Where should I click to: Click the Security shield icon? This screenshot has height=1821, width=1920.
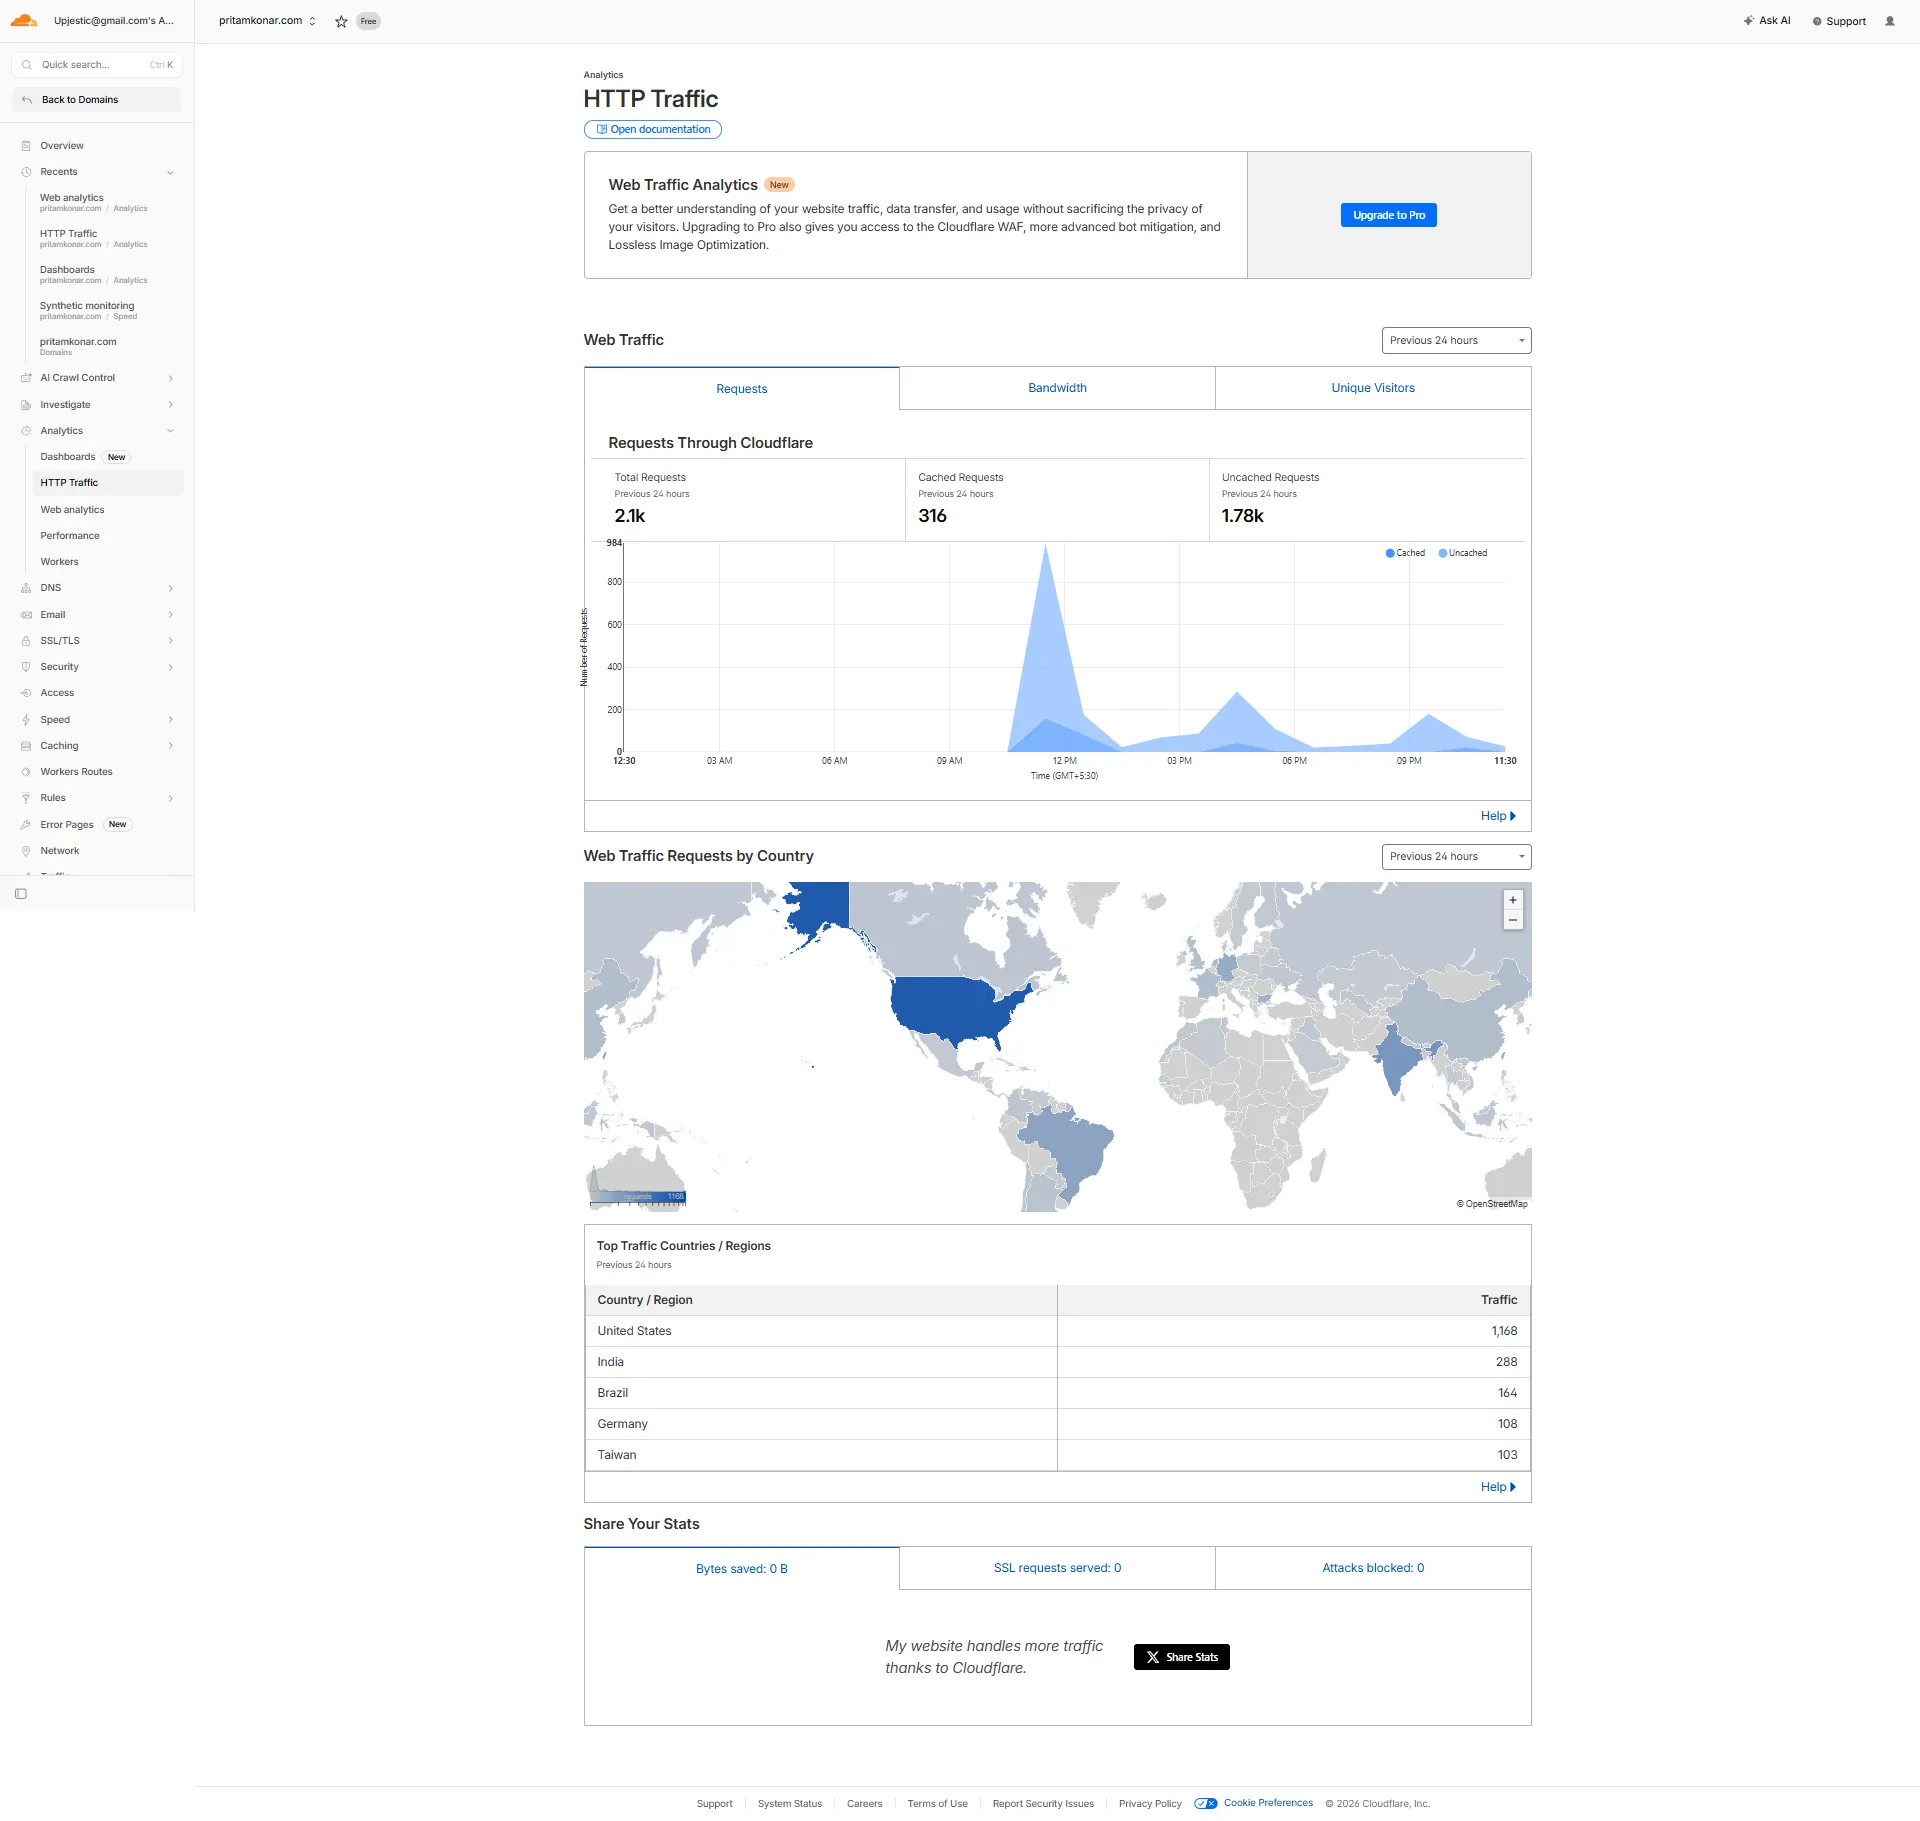click(26, 667)
